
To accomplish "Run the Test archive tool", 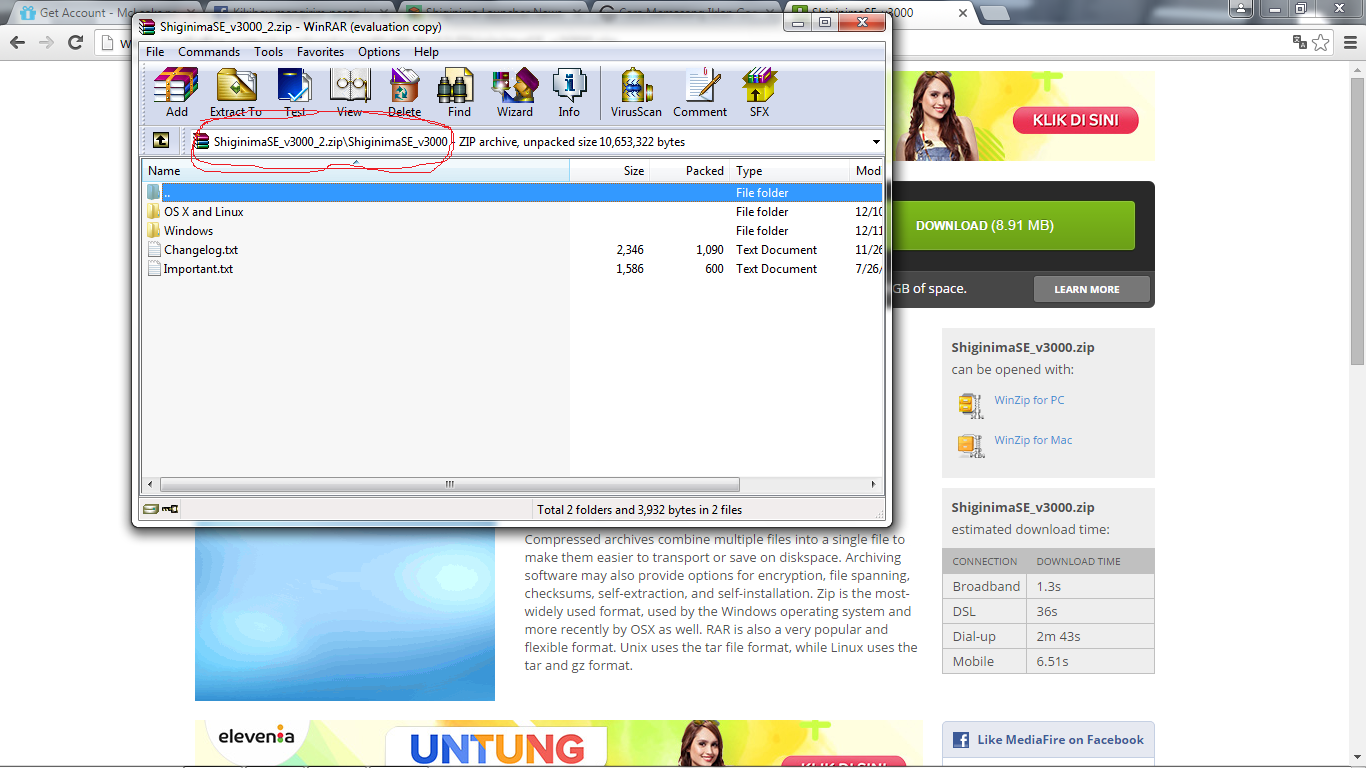I will coord(295,93).
